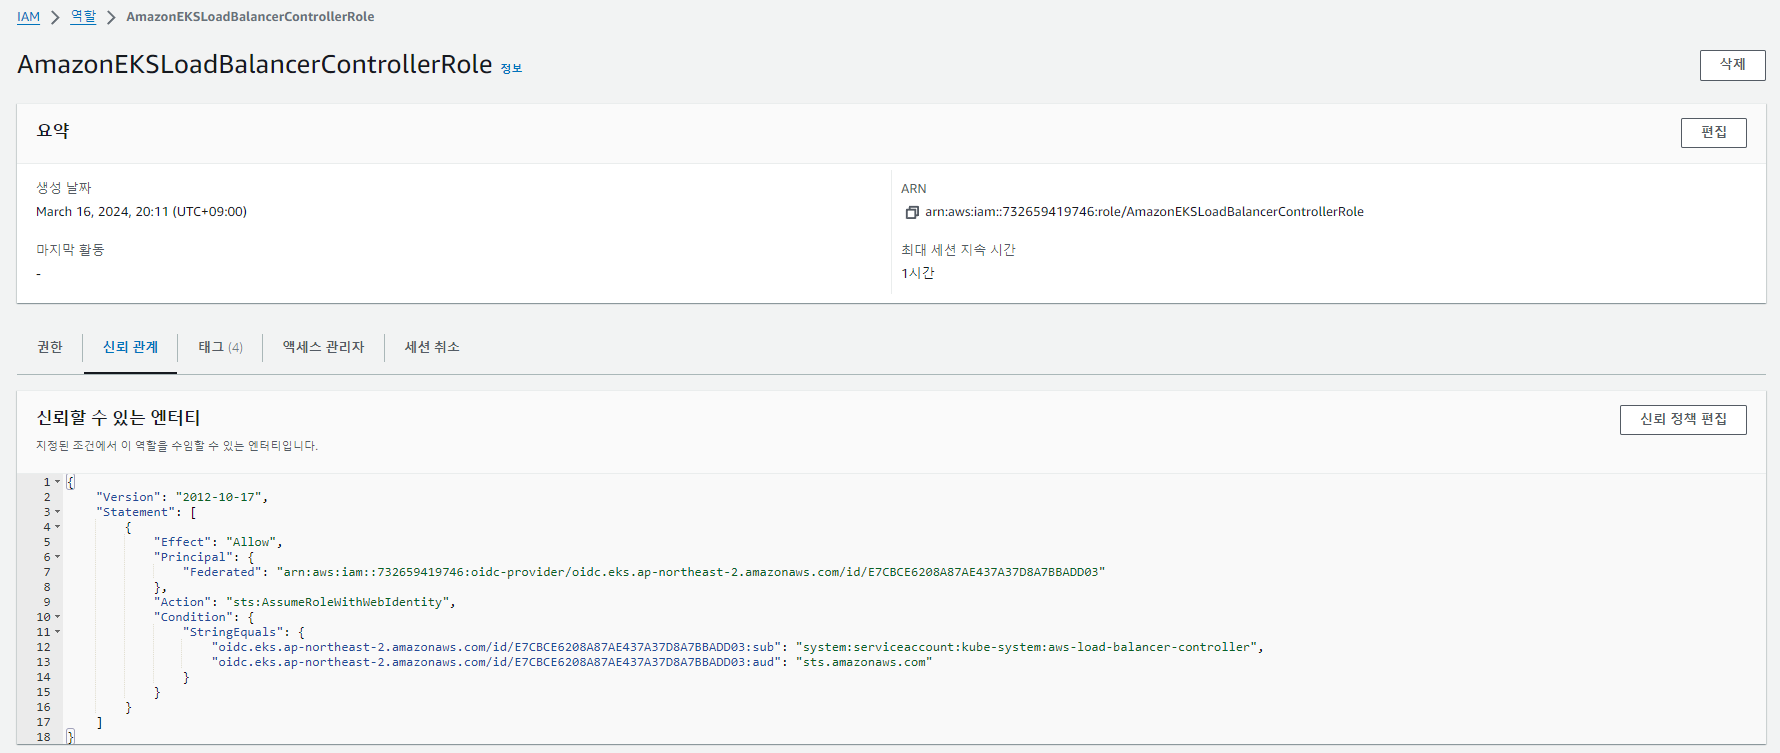Click 신뢰 정책 편집 button

coord(1683,420)
